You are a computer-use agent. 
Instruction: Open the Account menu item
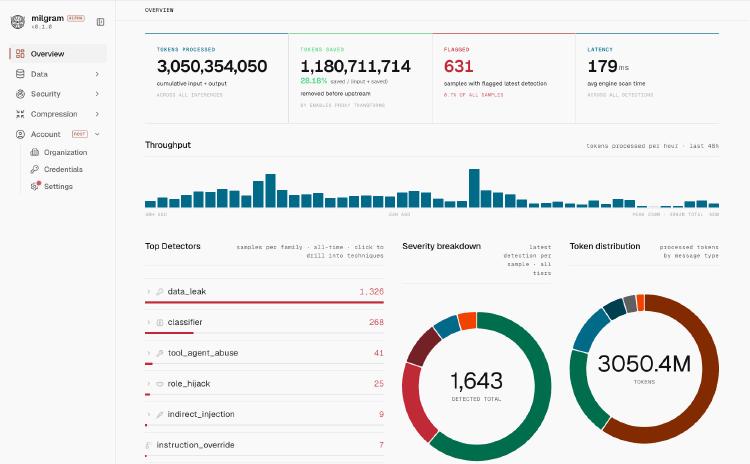(58, 134)
